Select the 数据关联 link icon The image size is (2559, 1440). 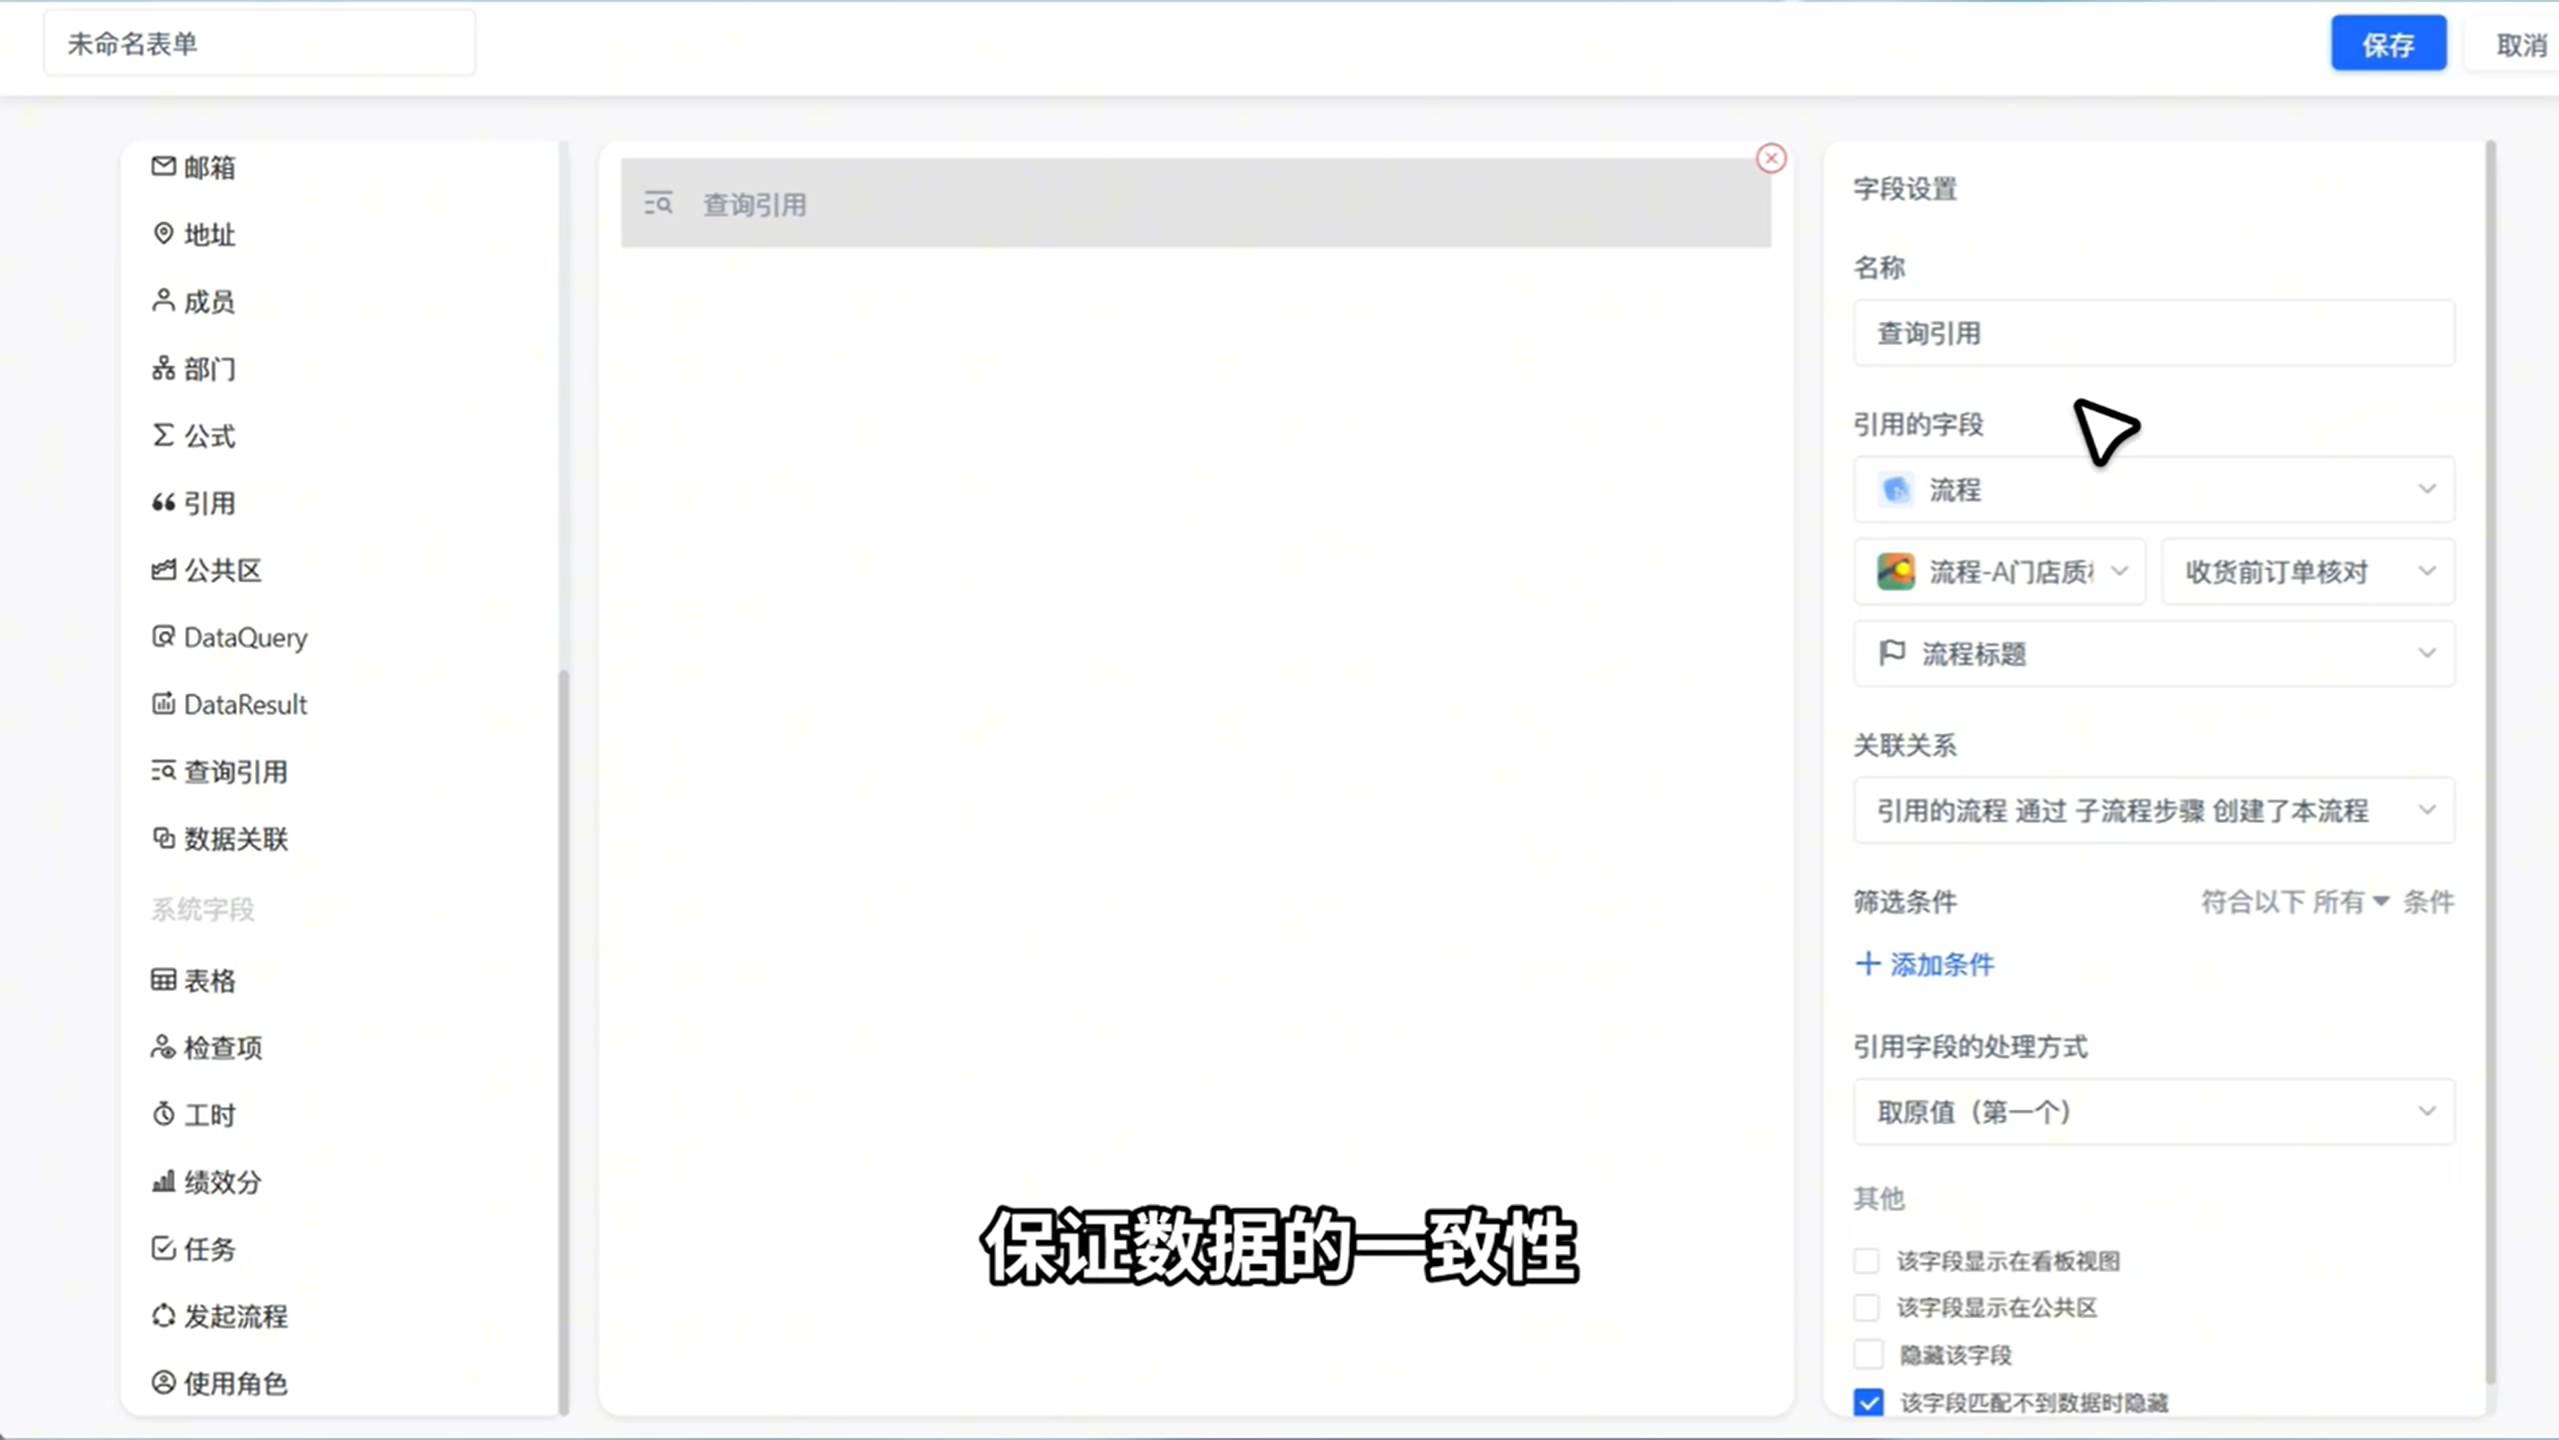(x=163, y=837)
